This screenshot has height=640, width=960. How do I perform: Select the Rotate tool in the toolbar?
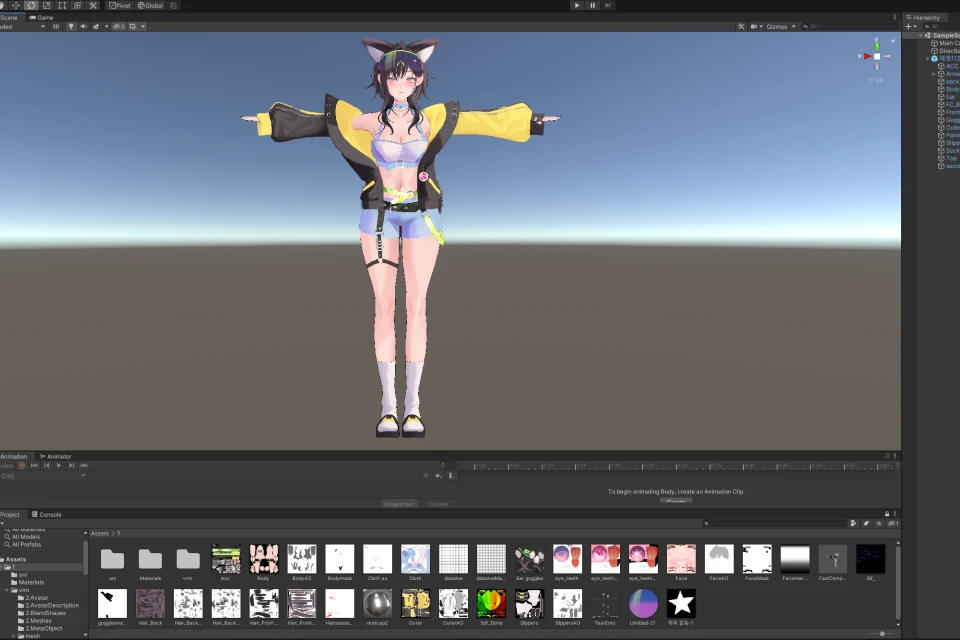(31, 6)
